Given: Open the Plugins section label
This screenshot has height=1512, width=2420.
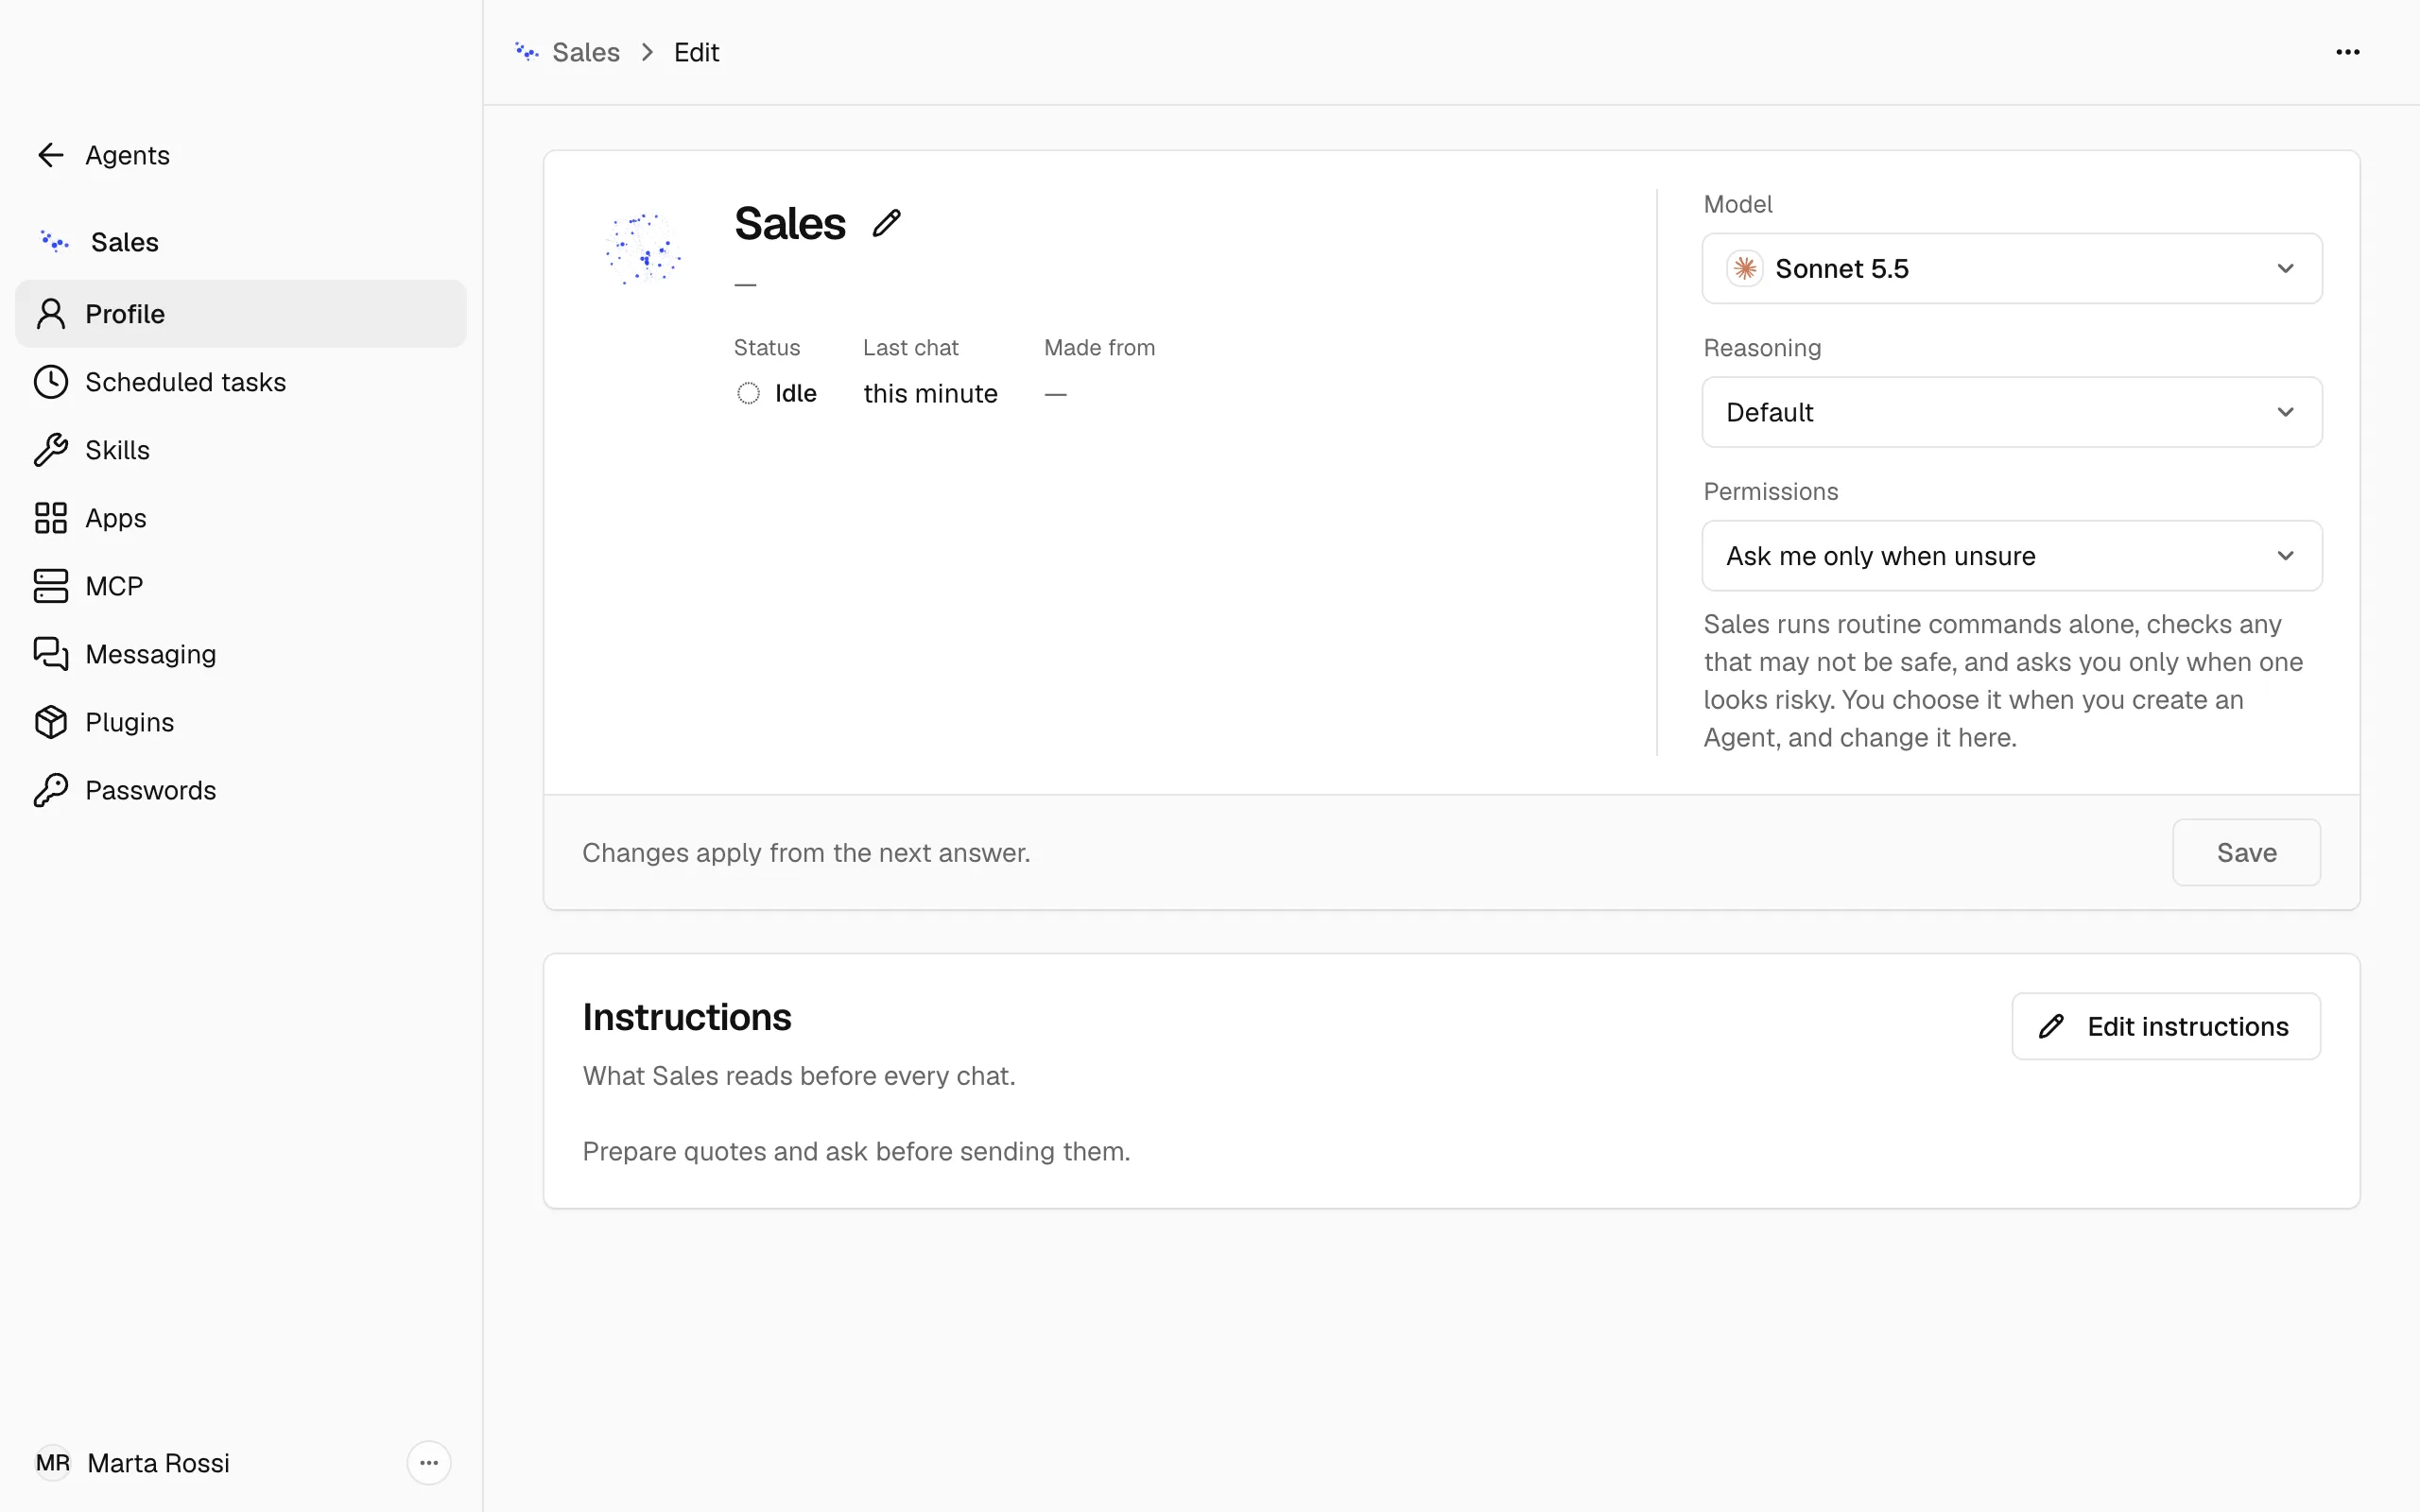Looking at the screenshot, I should point(130,722).
